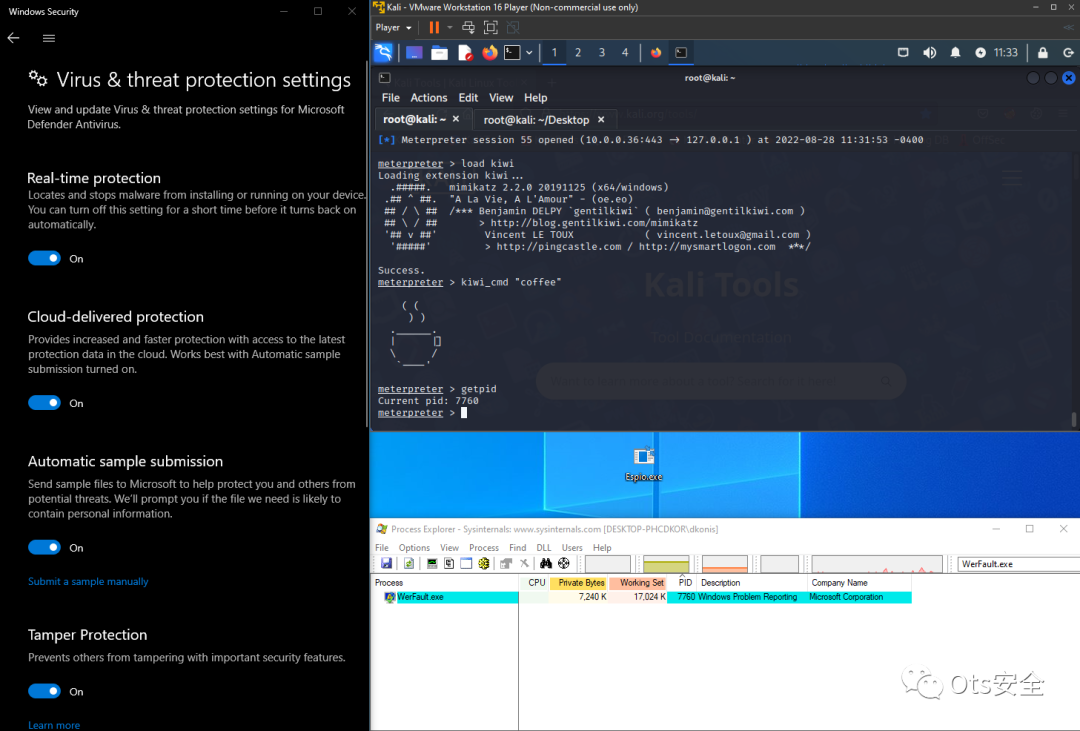The height and width of the screenshot is (731, 1080).
Task: Launch the terminal emulator from panel
Action: (512, 52)
